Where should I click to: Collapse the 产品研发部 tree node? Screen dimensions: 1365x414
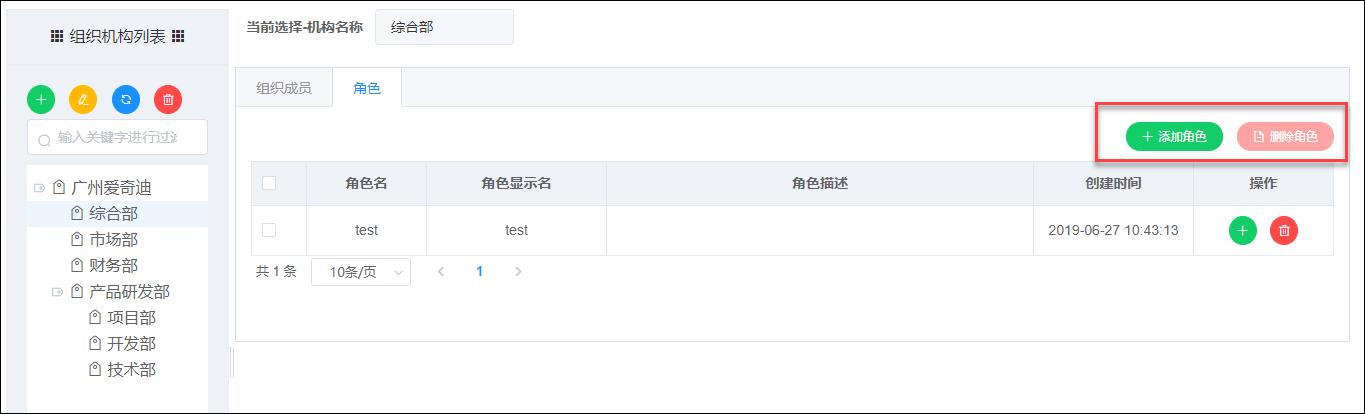[x=57, y=292]
